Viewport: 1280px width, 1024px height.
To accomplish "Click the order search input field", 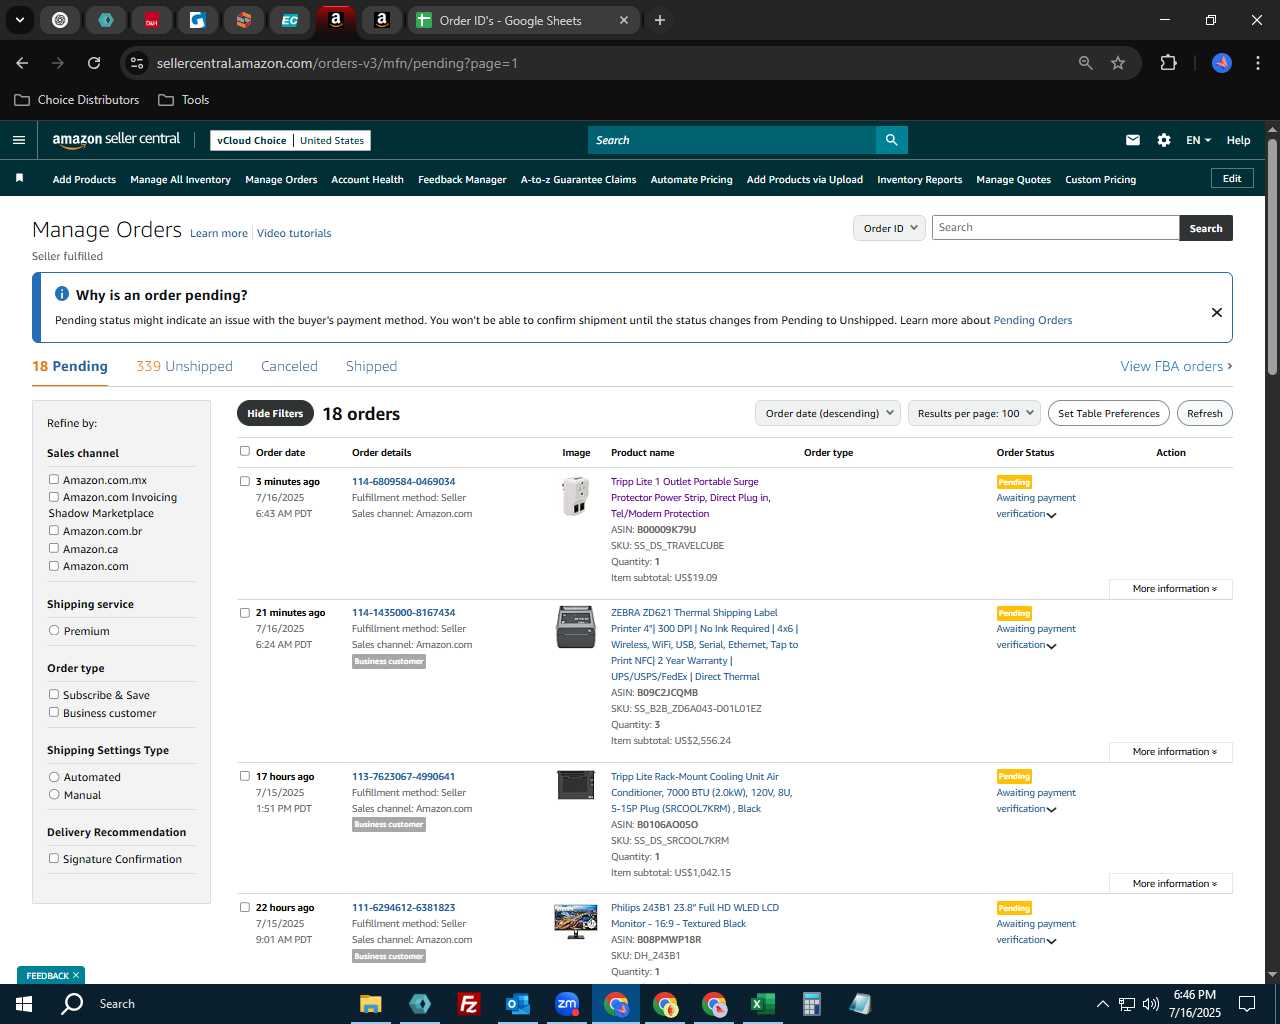I will coord(1055,228).
